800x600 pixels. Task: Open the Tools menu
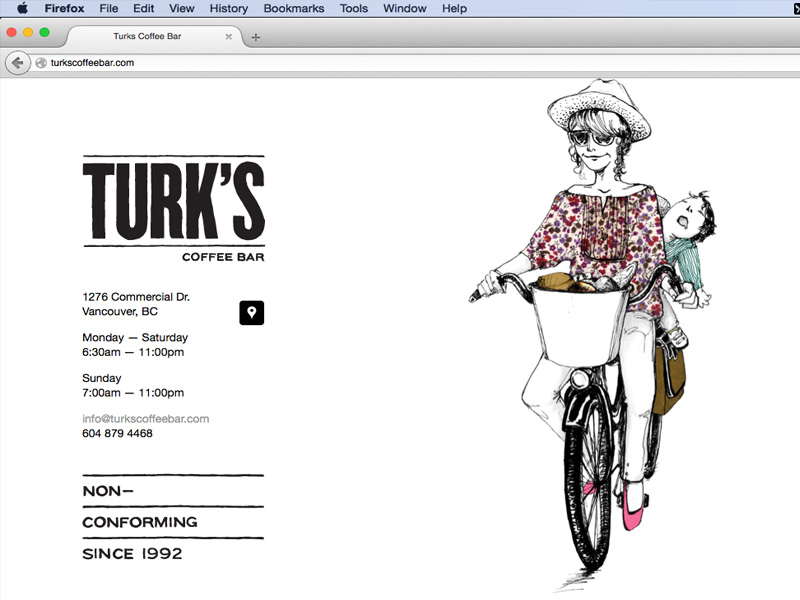[354, 8]
